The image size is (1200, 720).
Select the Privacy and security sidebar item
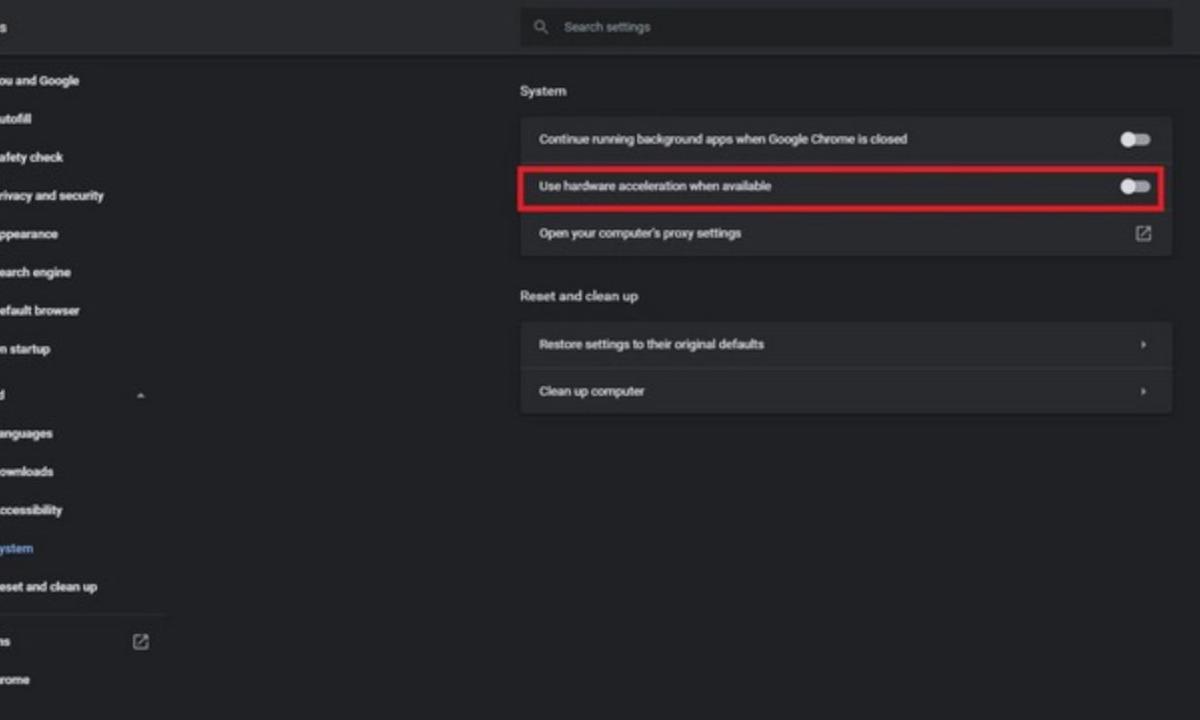click(x=51, y=196)
